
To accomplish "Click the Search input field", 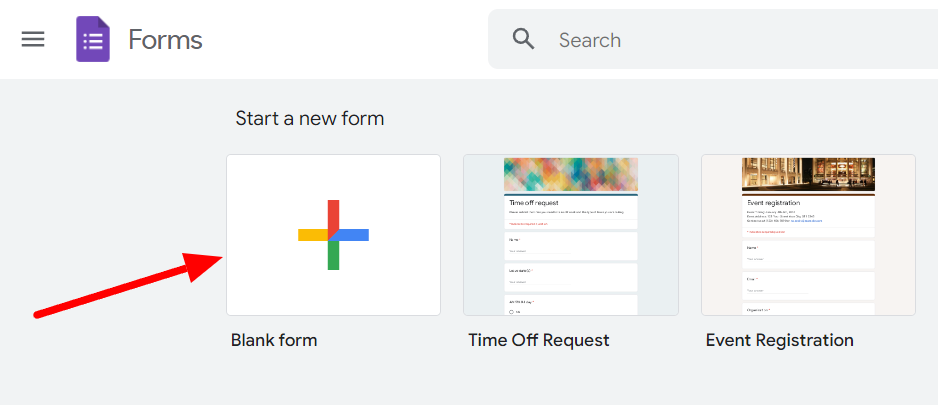I will 712,40.
